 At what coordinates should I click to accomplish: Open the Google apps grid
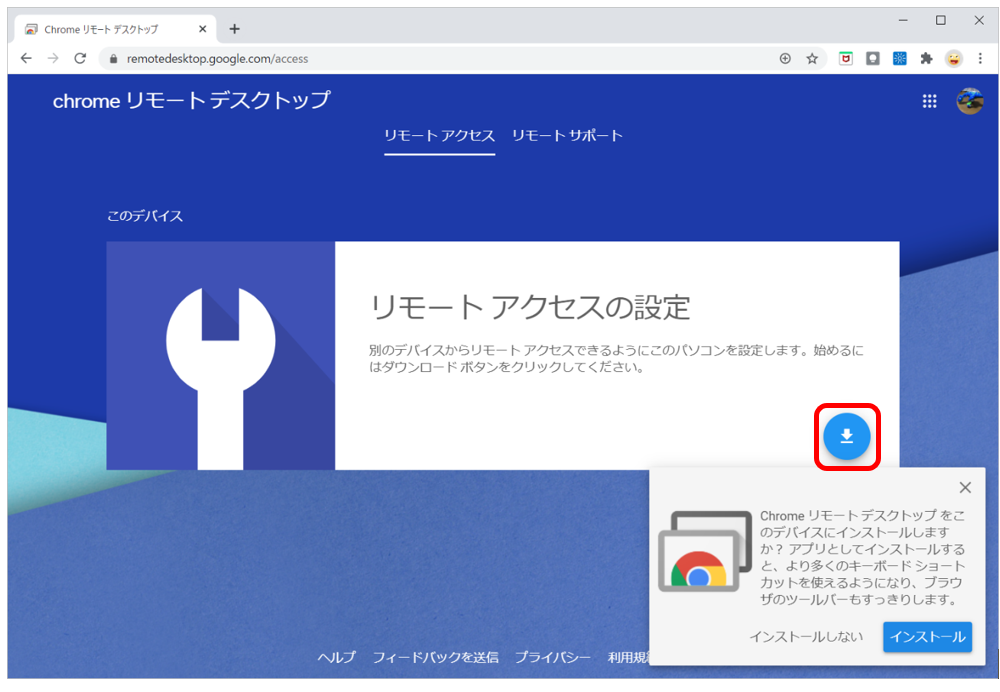click(x=929, y=101)
